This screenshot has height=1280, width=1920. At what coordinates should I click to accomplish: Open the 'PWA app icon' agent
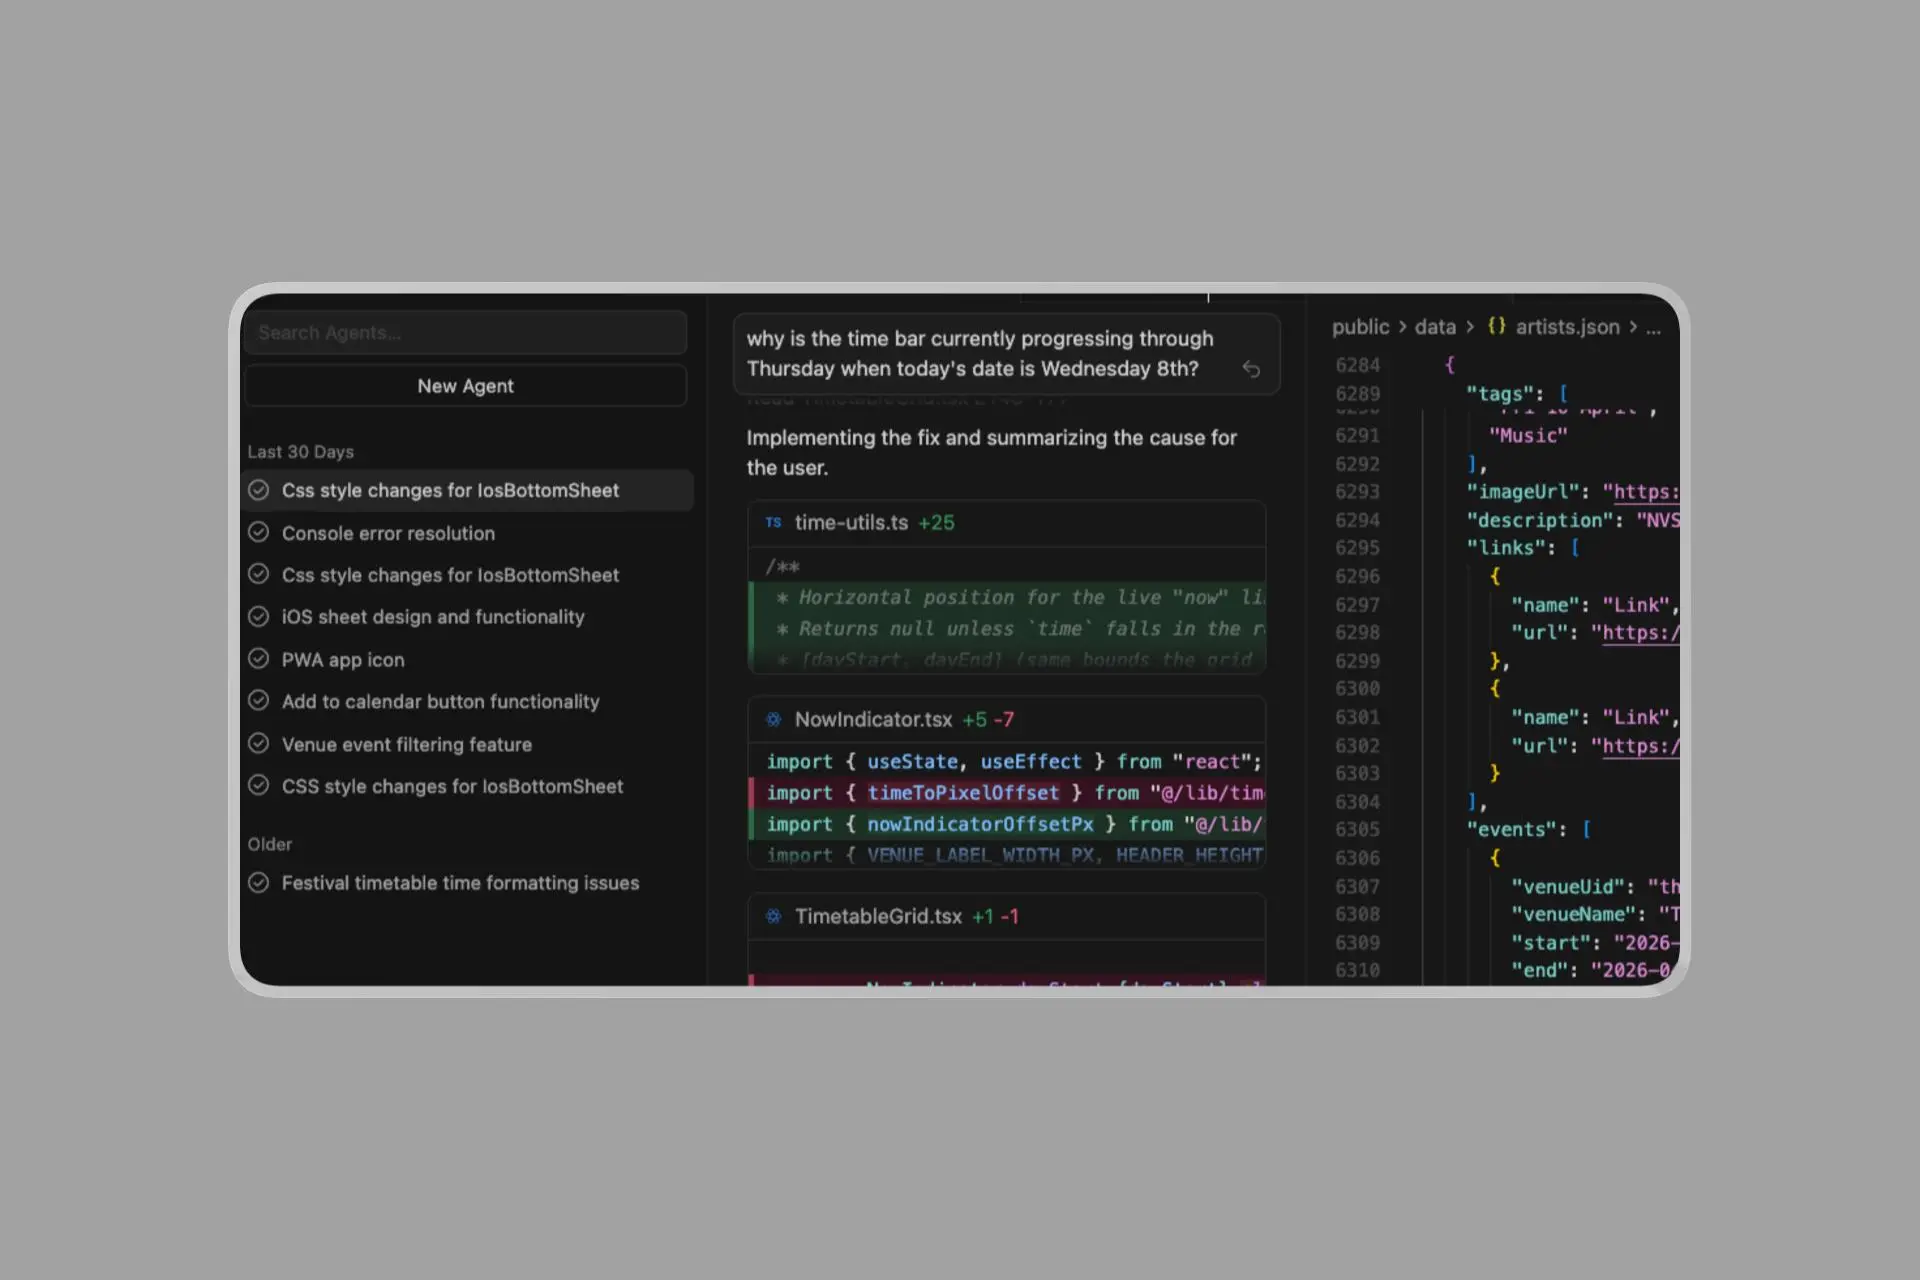467,660
